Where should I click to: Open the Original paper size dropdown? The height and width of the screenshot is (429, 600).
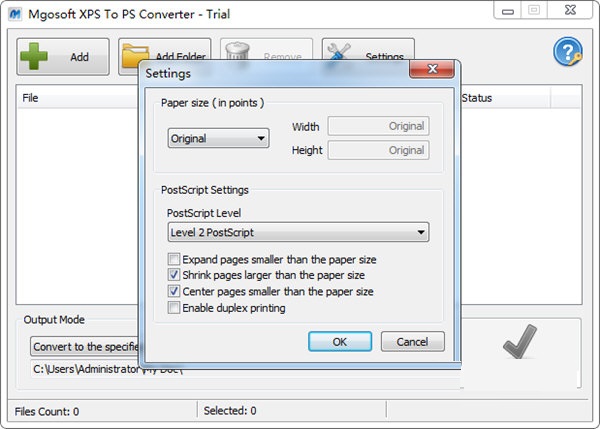(218, 138)
